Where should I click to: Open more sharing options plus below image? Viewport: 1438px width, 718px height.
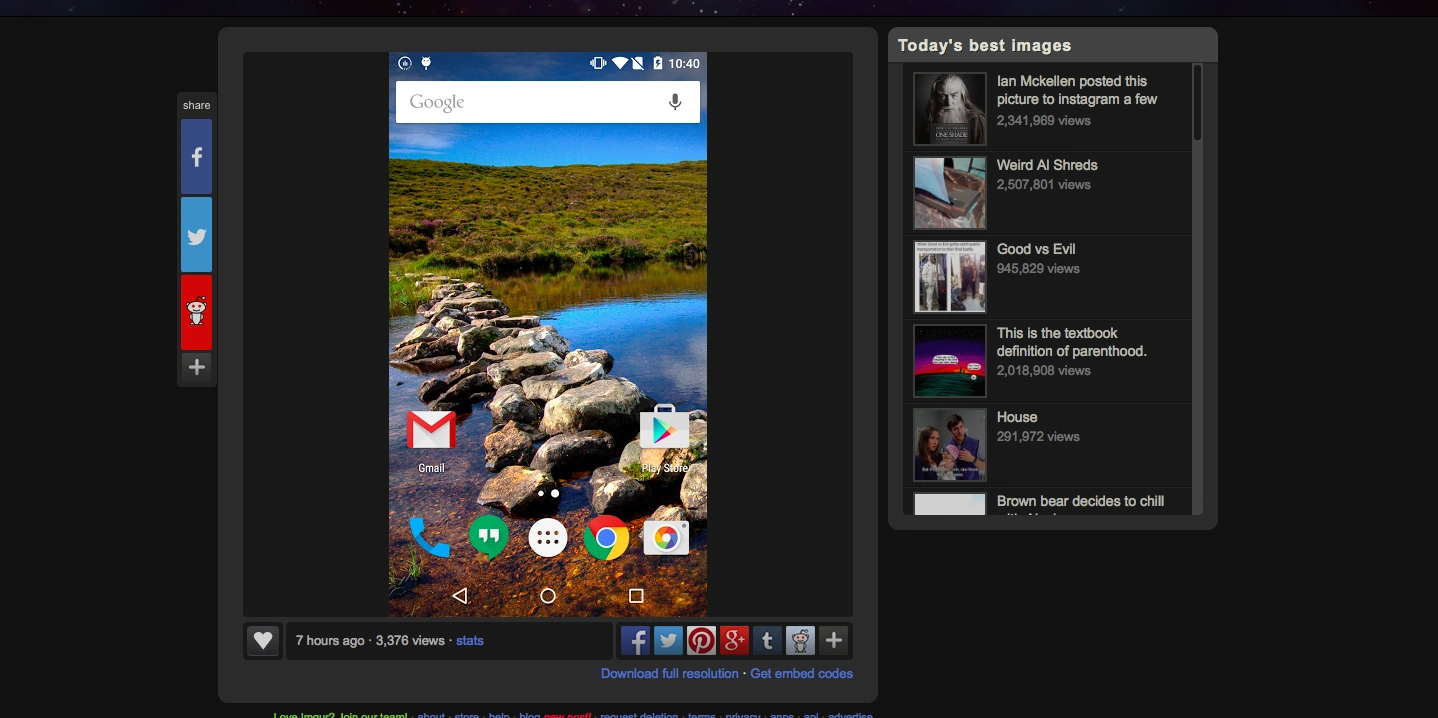[833, 641]
